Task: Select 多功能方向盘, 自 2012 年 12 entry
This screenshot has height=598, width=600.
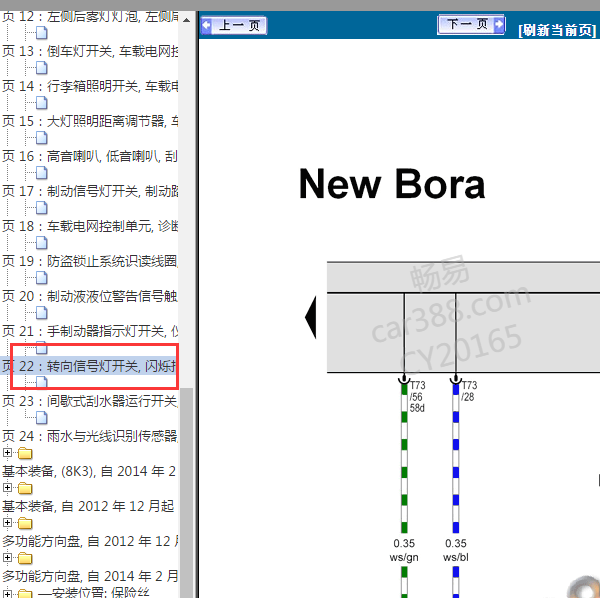Action: pyautogui.click(x=90, y=541)
